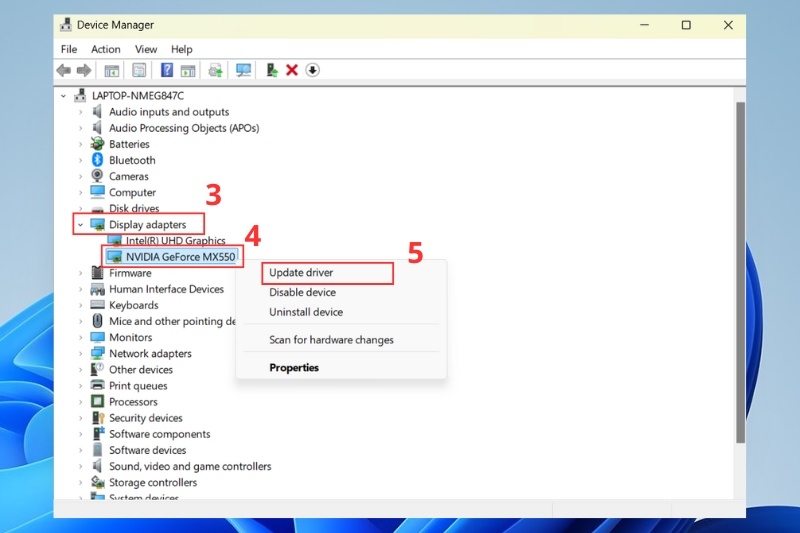Select the Storage controllers label
The image size is (800, 533).
(153, 482)
